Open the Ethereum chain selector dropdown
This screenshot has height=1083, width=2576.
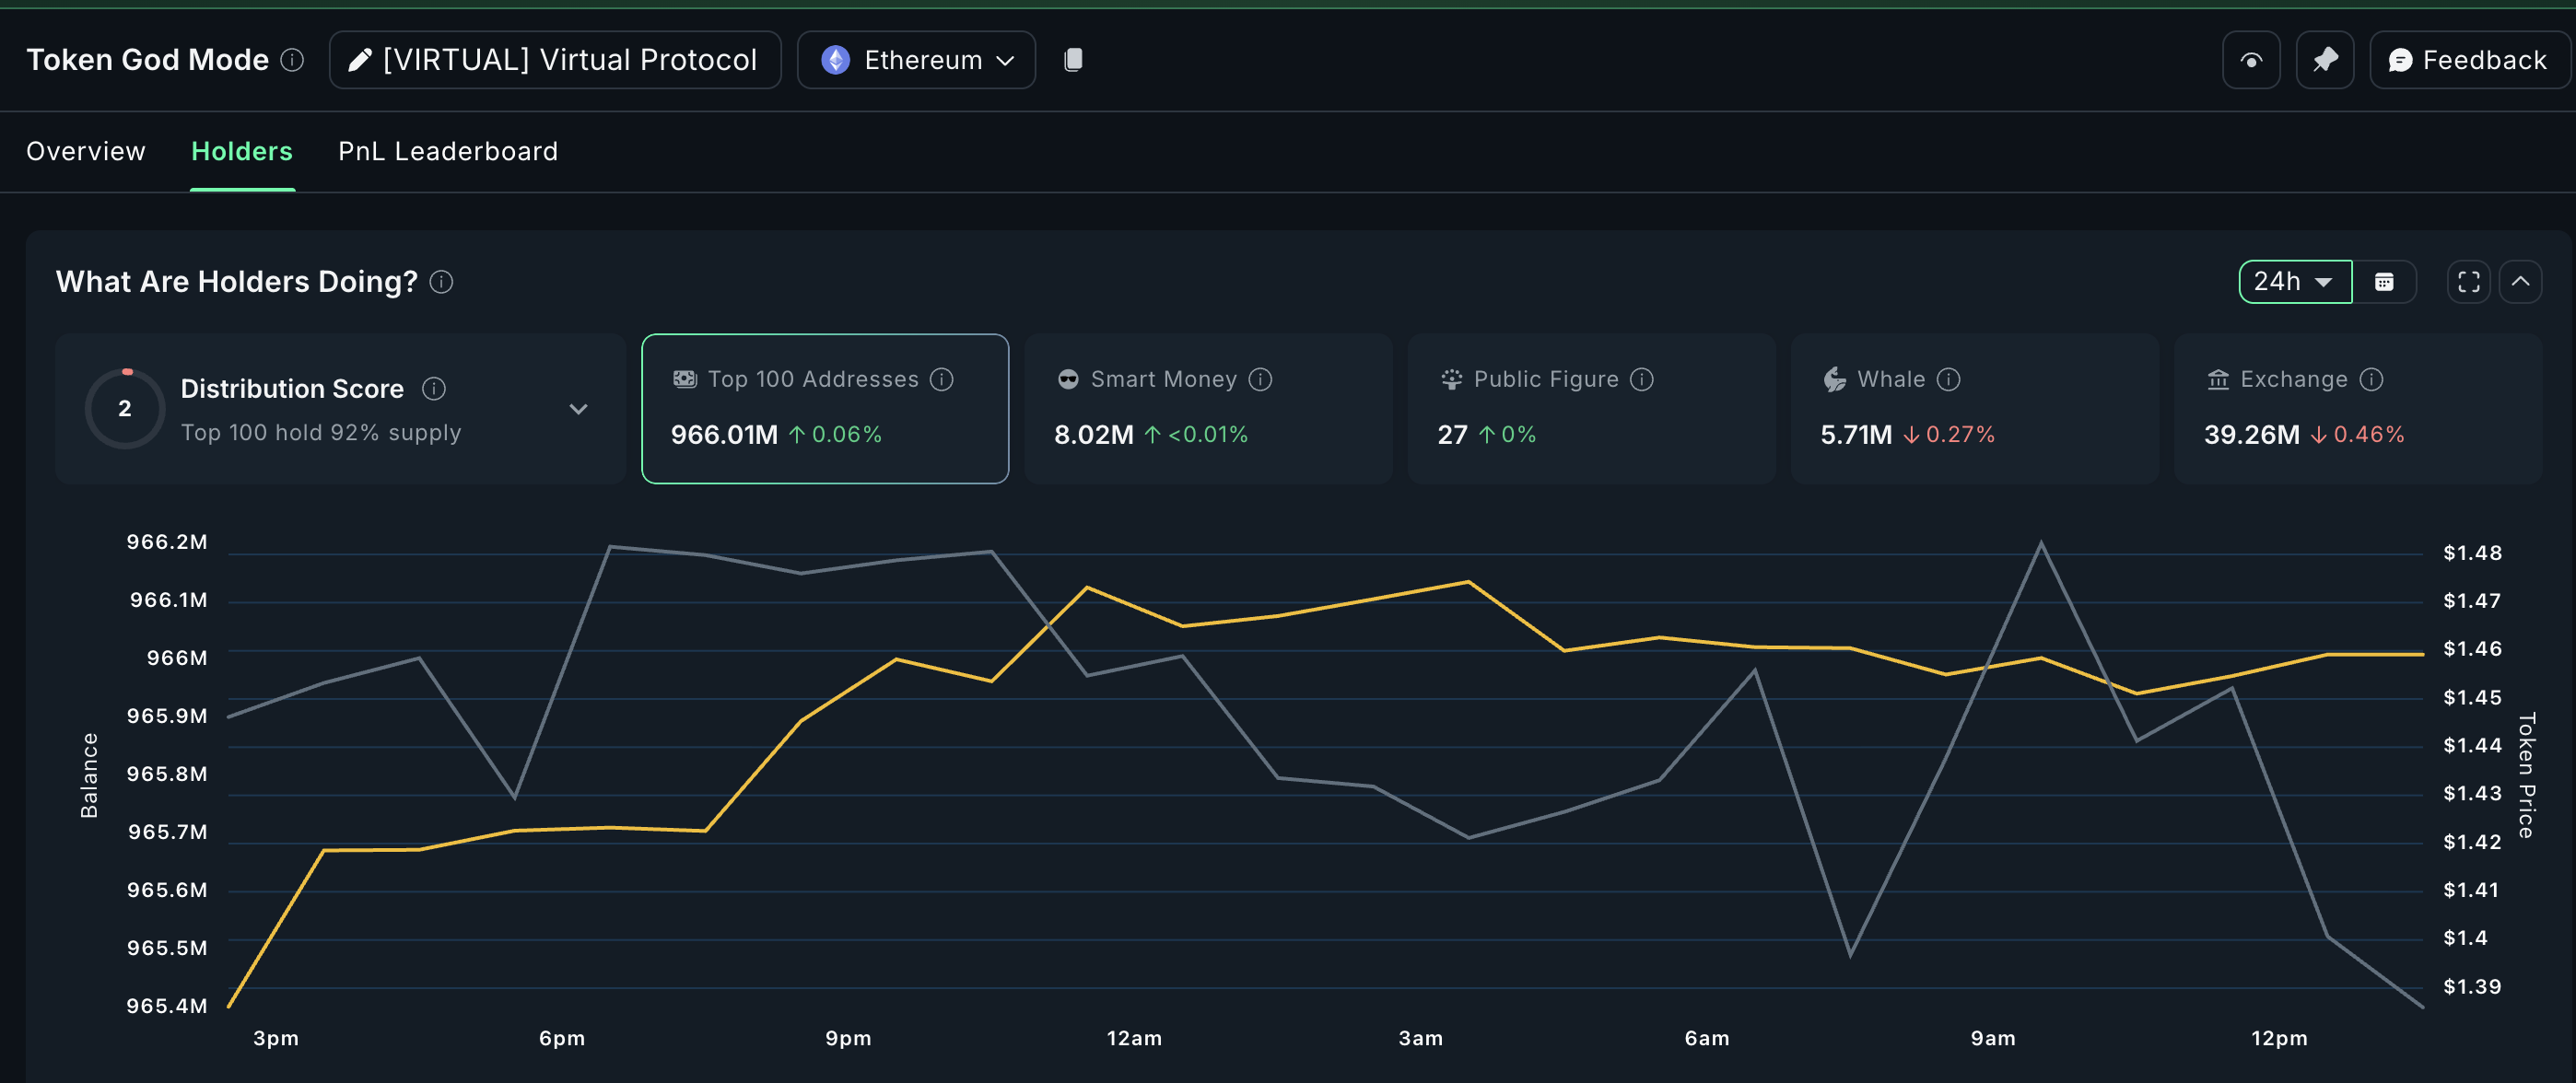(915, 59)
